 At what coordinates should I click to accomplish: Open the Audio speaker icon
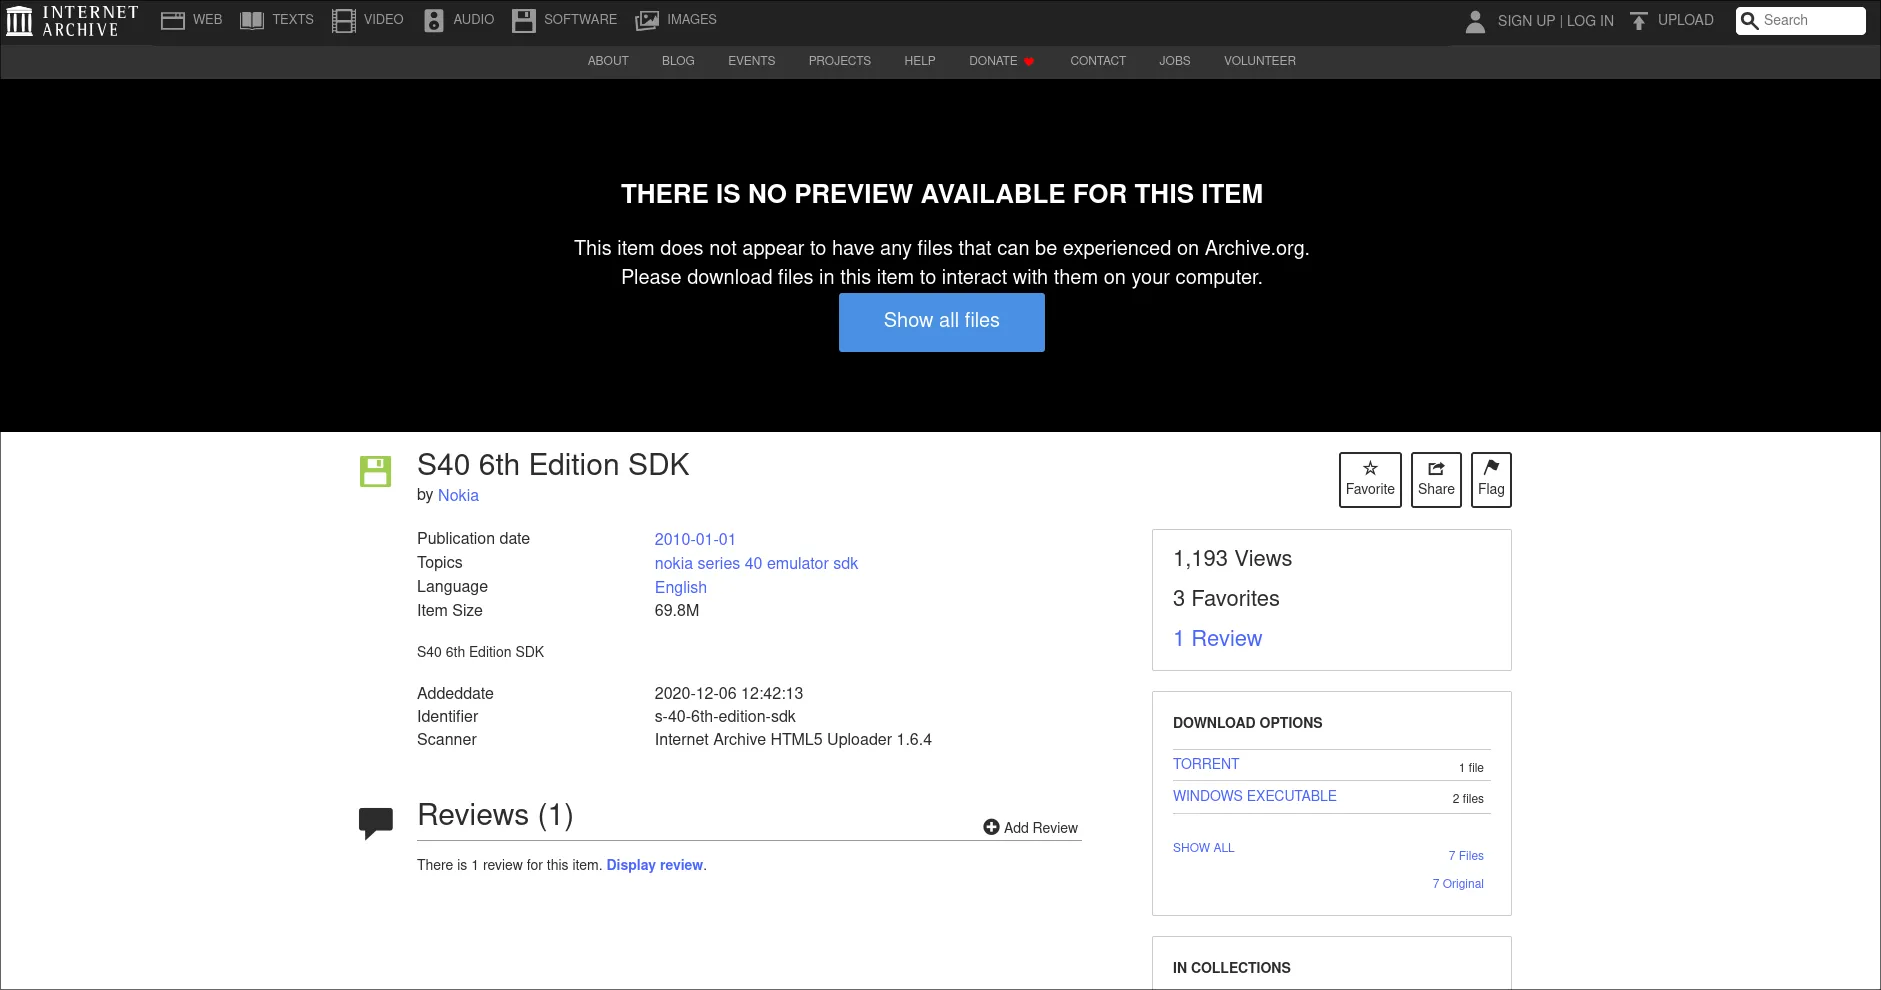[433, 20]
